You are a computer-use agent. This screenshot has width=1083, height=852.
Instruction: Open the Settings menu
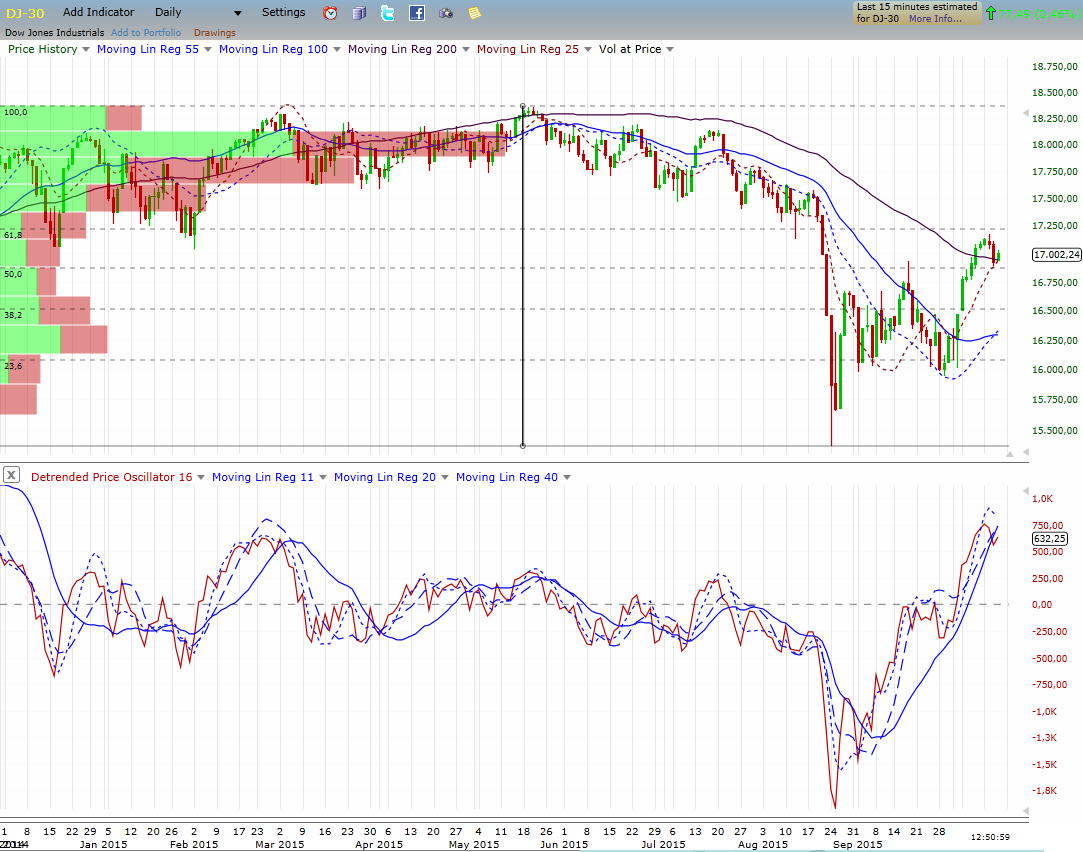click(x=284, y=12)
